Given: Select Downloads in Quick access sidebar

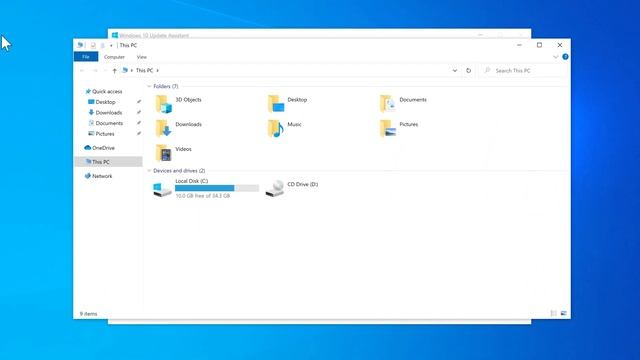Looking at the screenshot, I should click(x=109, y=113).
